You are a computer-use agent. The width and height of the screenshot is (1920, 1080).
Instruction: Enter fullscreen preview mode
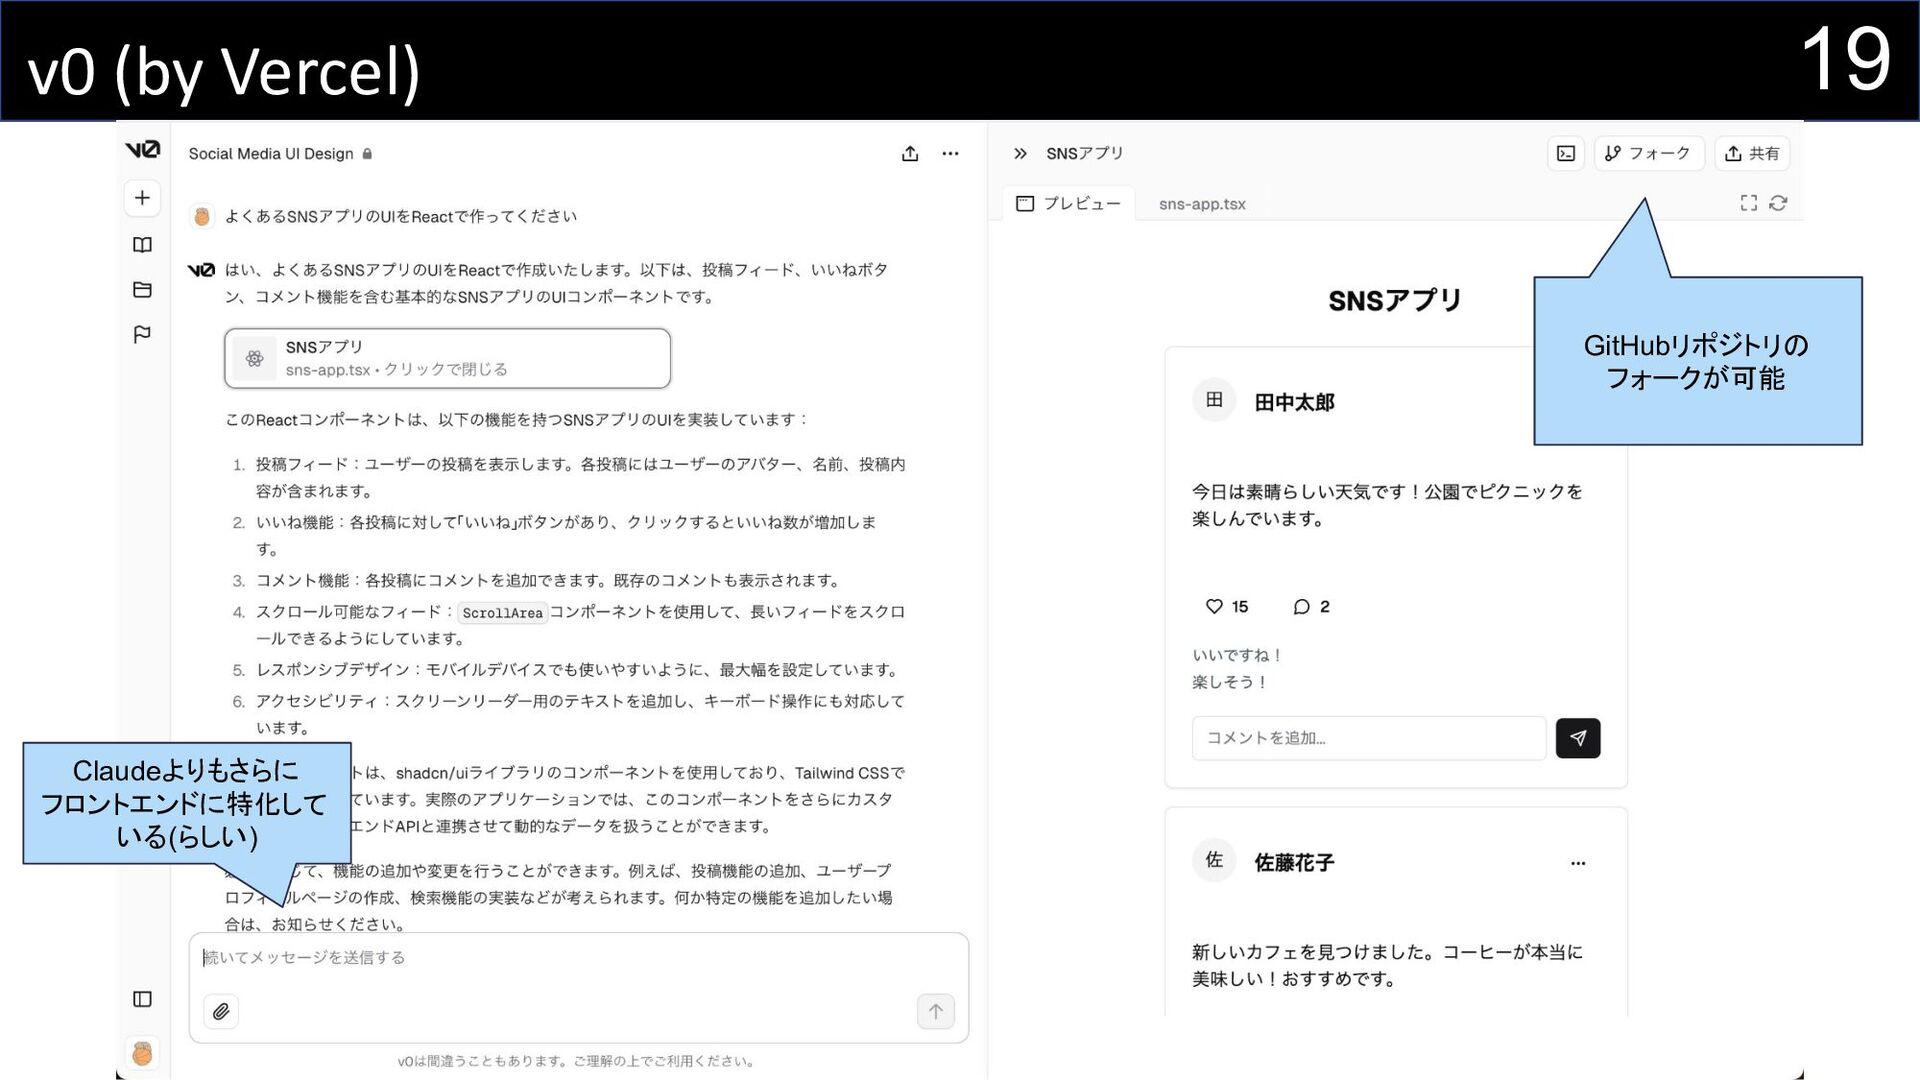(1748, 203)
